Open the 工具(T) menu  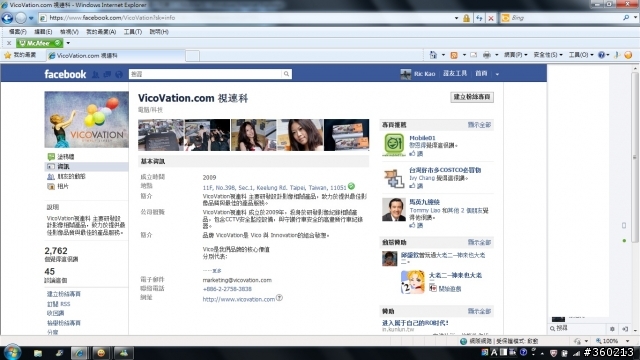coord(133,31)
